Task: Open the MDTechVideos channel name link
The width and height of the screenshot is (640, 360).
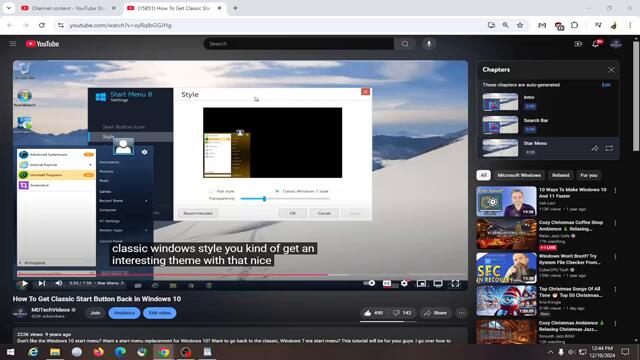Action: (x=51, y=310)
